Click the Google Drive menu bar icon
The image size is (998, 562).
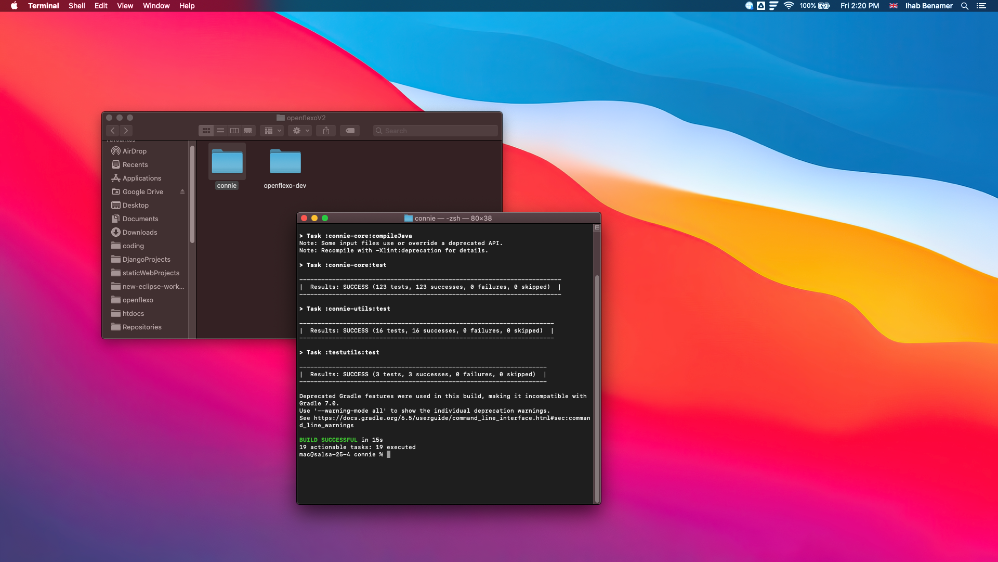point(761,6)
